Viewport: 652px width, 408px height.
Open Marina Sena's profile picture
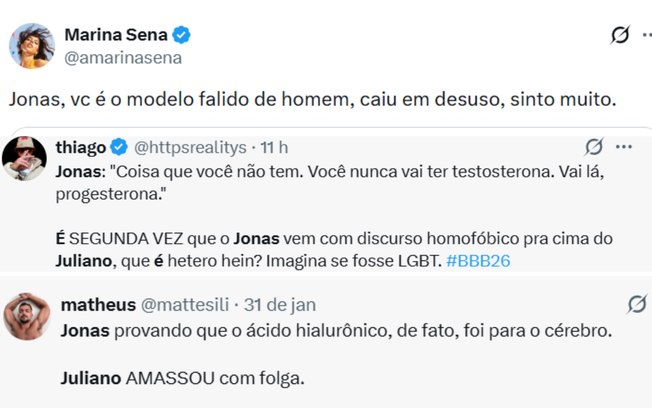pos(31,46)
